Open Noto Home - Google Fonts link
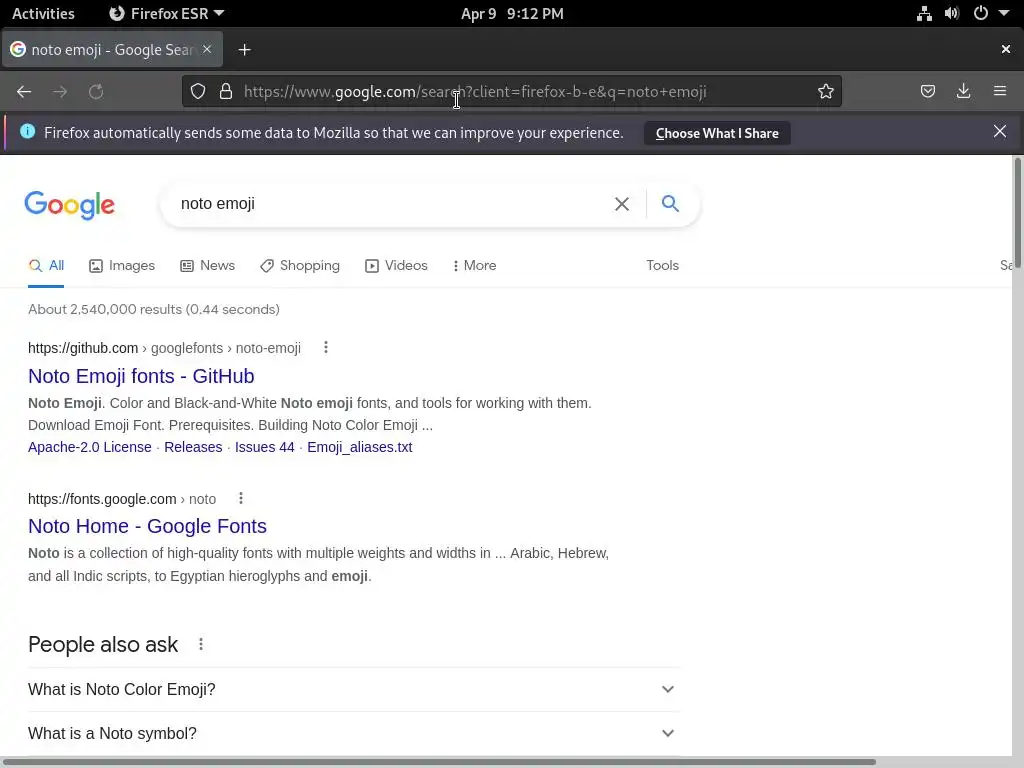Image resolution: width=1024 pixels, height=768 pixels. pyautogui.click(x=148, y=526)
